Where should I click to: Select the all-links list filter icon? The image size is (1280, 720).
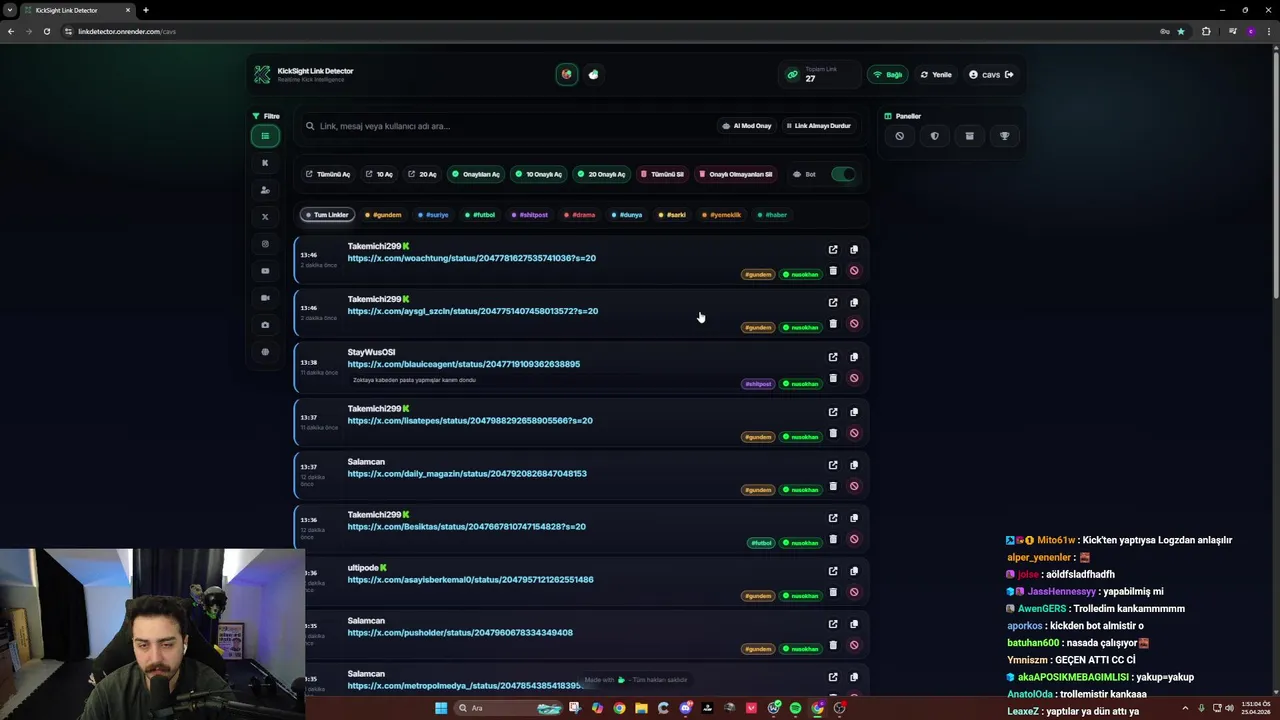[265, 136]
